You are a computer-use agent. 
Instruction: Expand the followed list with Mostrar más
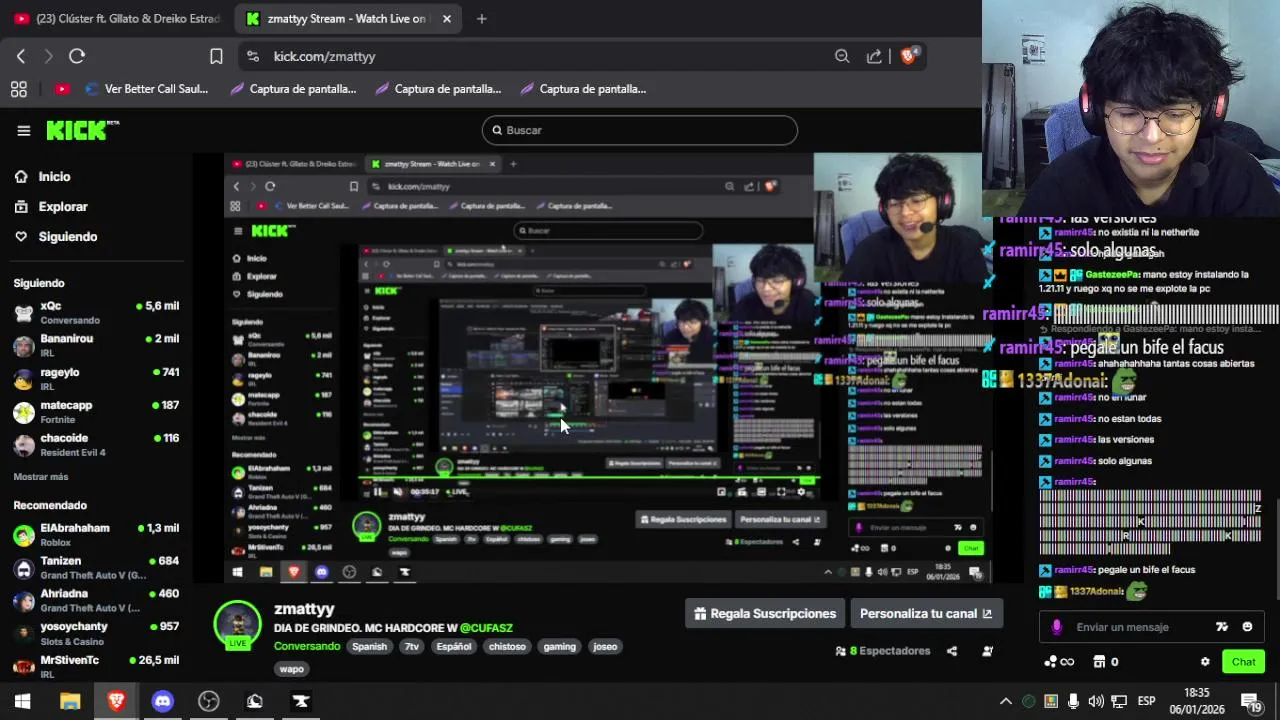tap(41, 477)
